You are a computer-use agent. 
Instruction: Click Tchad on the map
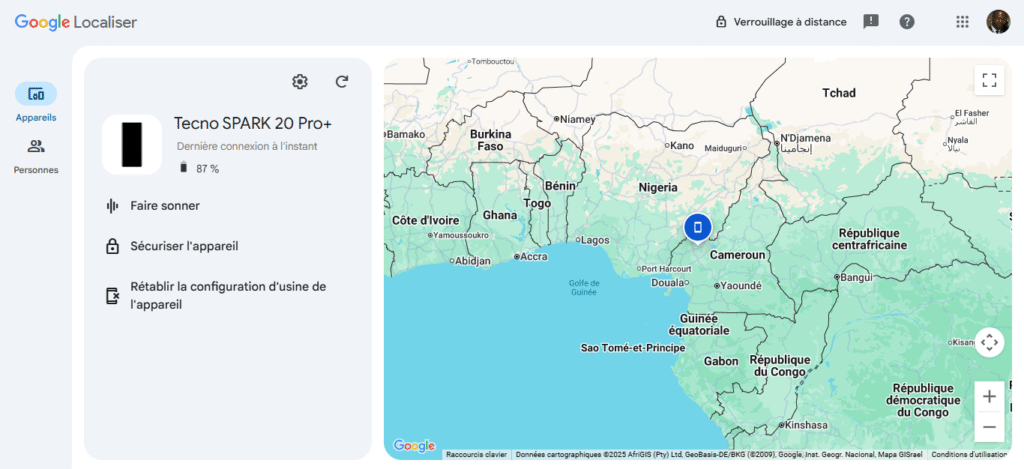point(839,93)
